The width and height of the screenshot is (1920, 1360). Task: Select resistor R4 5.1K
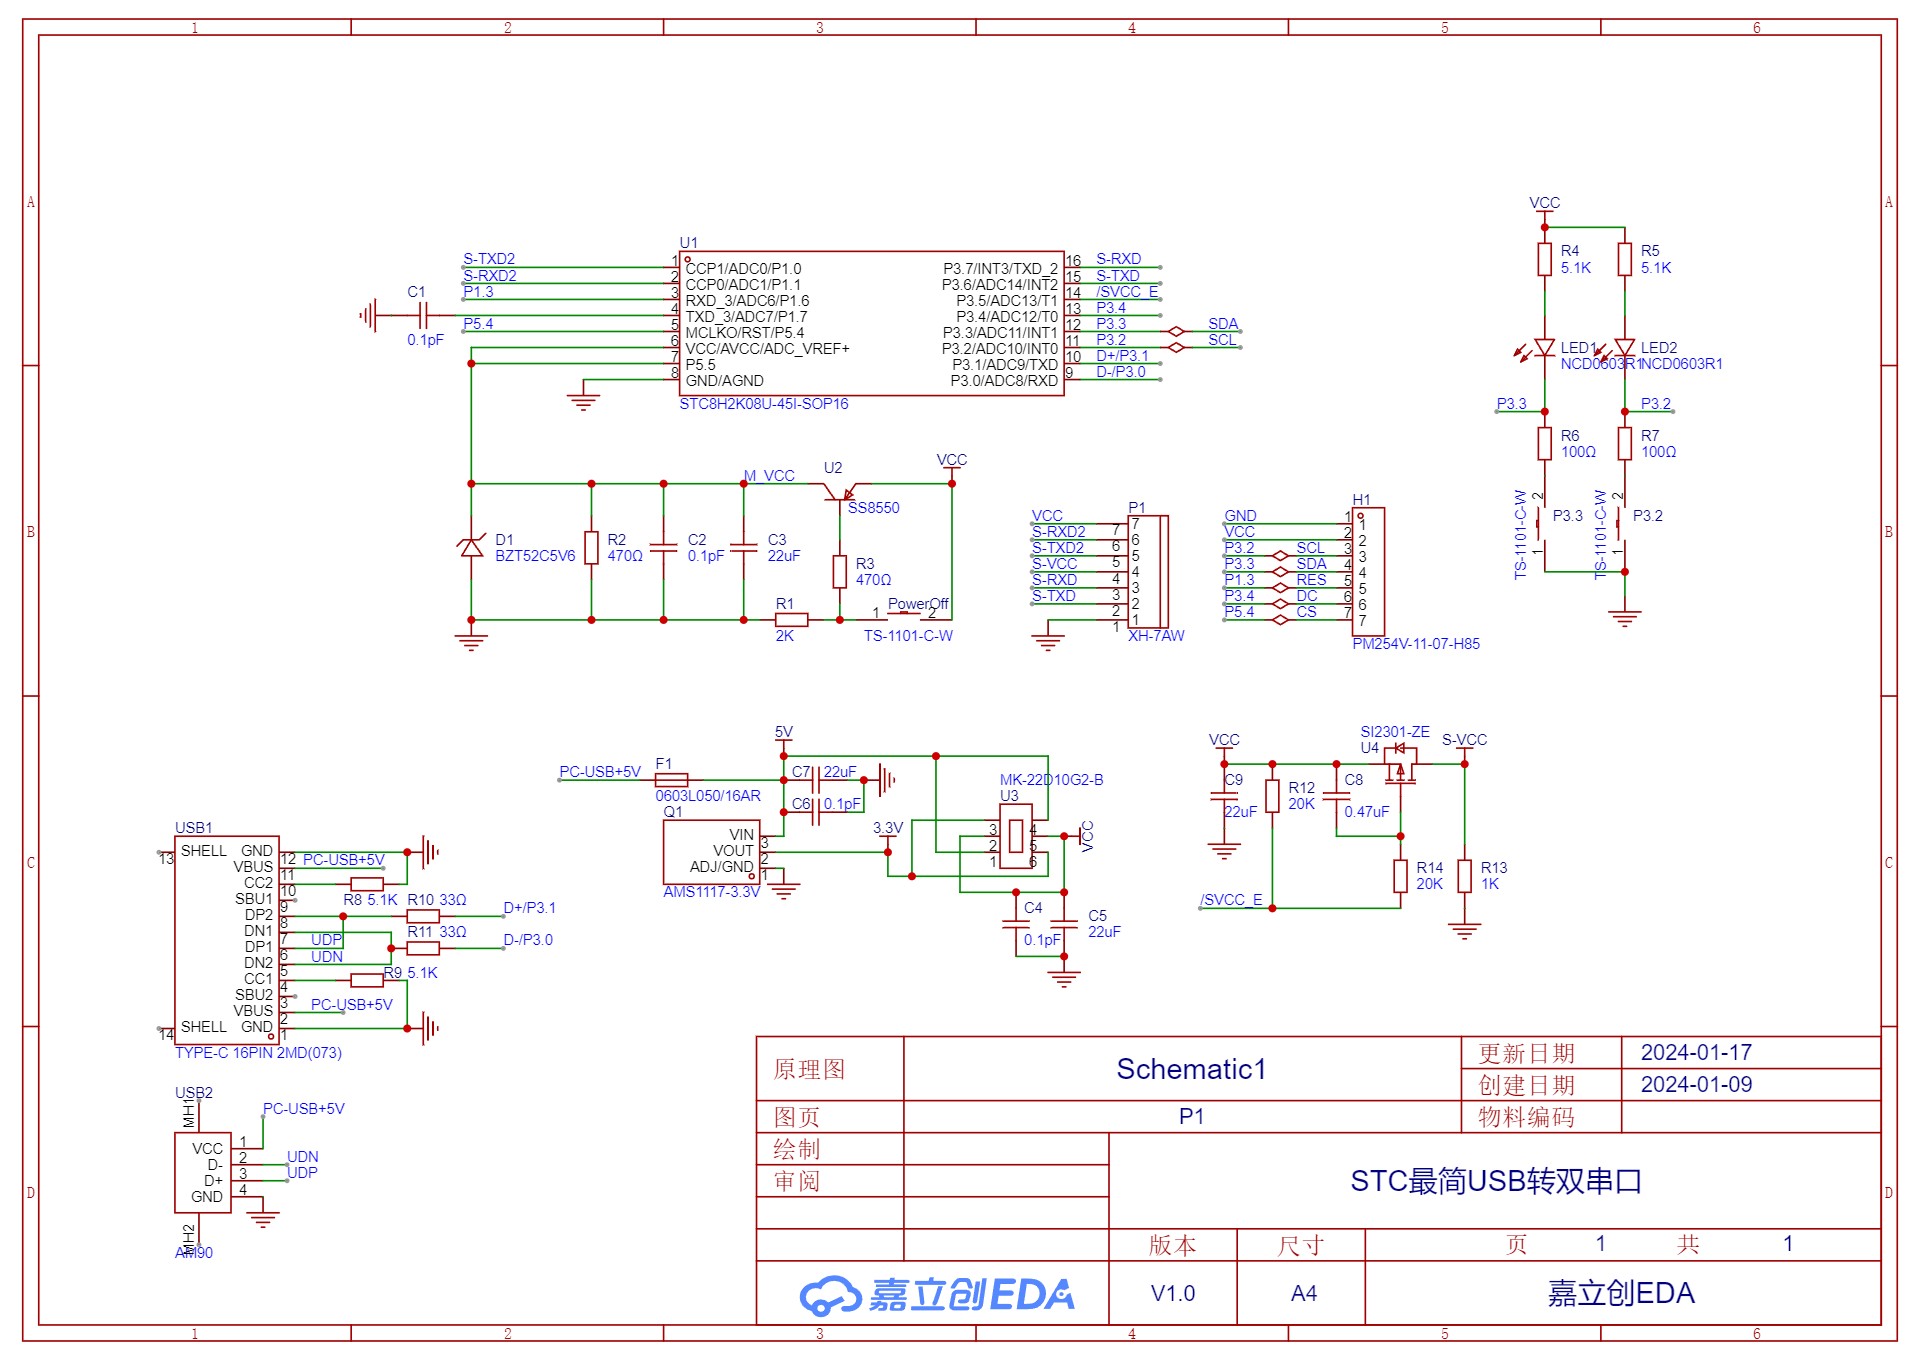click(1544, 259)
